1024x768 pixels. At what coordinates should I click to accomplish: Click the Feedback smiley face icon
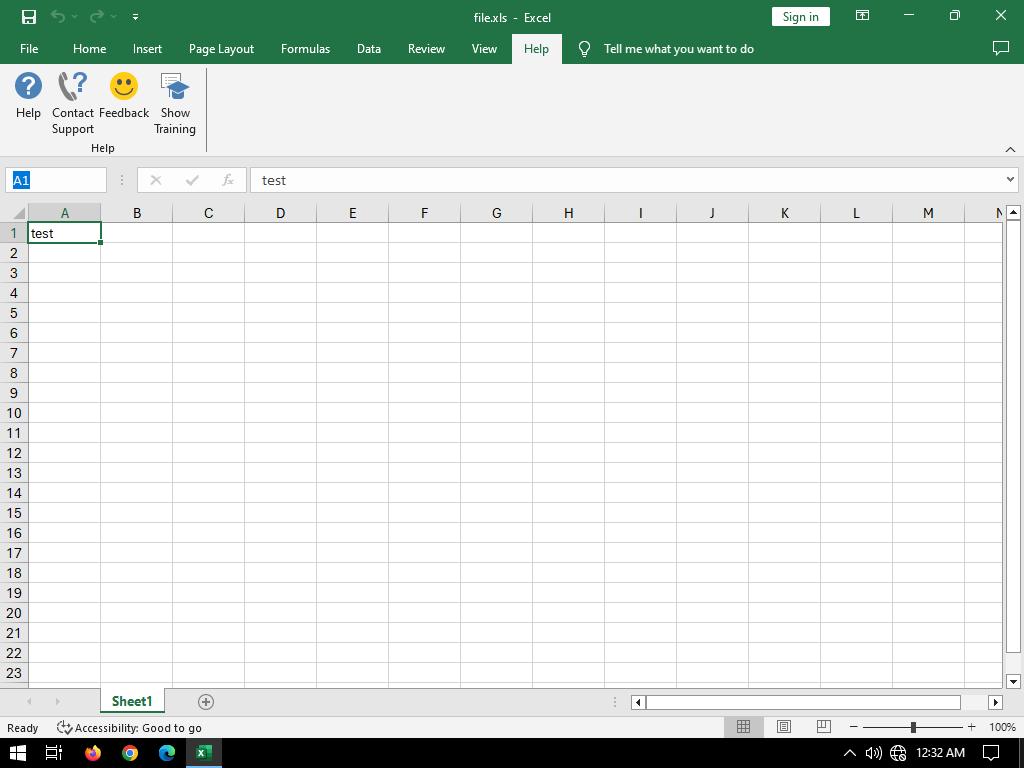pyautogui.click(x=124, y=87)
